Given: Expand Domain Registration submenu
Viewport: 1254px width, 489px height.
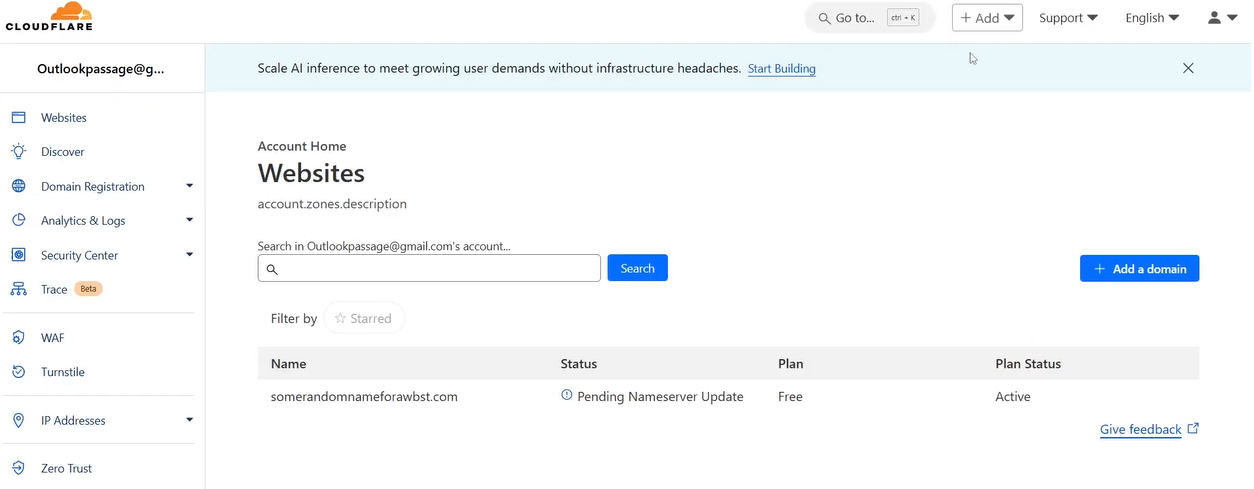Looking at the screenshot, I should pos(189,186).
